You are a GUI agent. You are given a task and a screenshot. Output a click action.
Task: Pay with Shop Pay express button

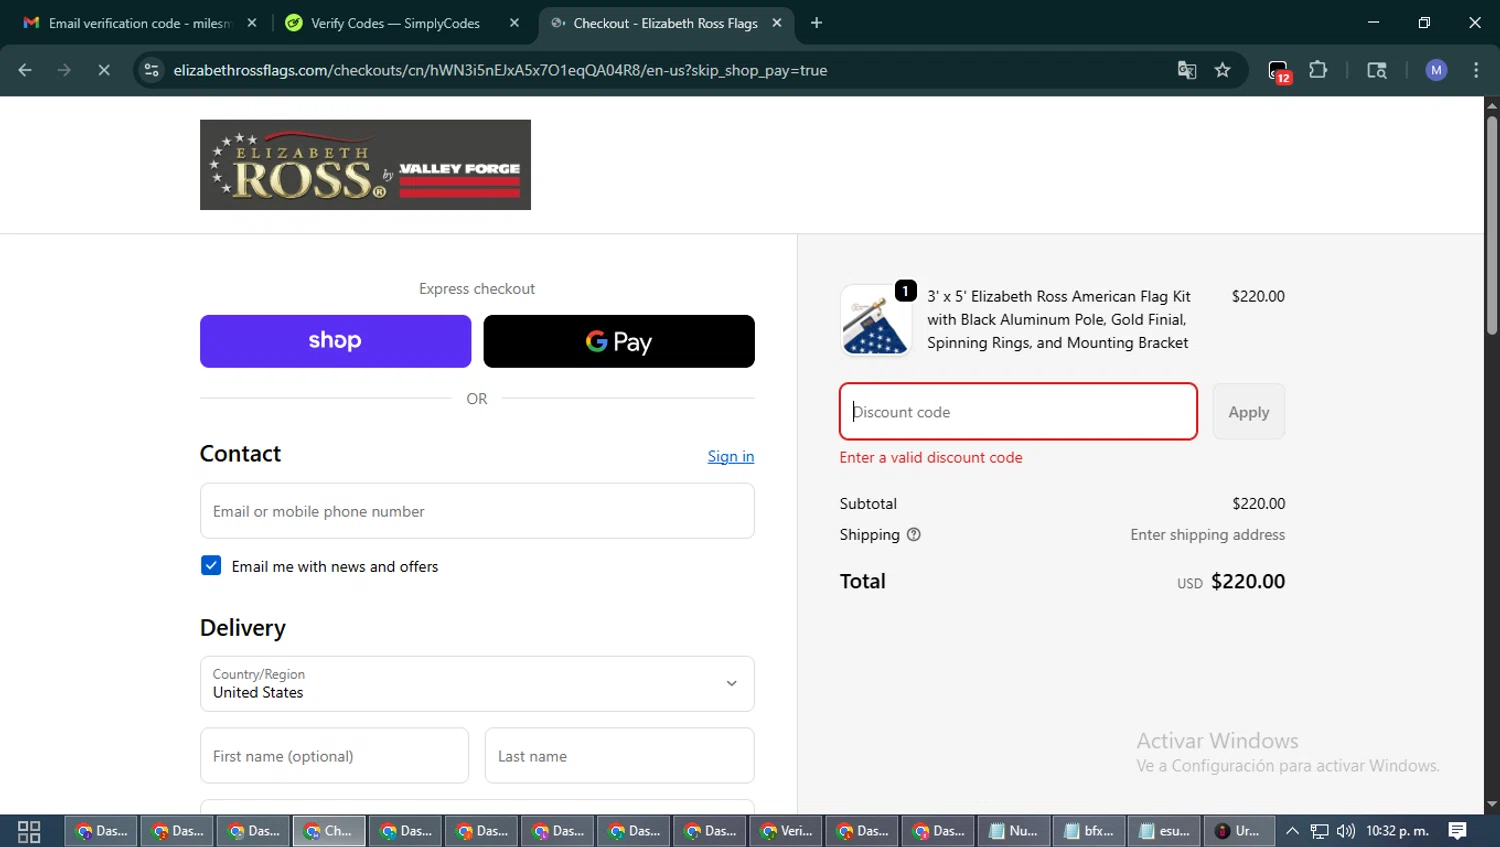point(335,341)
